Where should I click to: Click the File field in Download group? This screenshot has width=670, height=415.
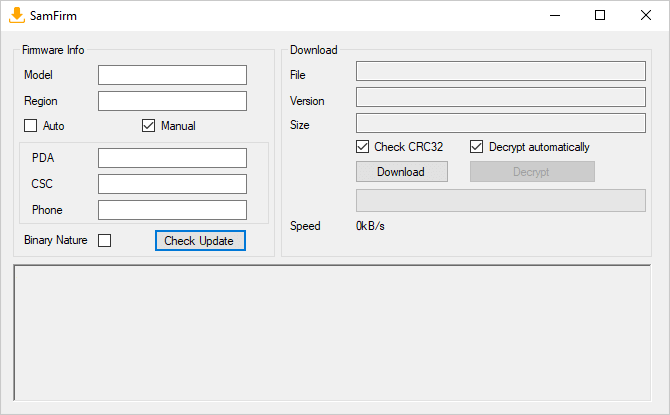501,71
